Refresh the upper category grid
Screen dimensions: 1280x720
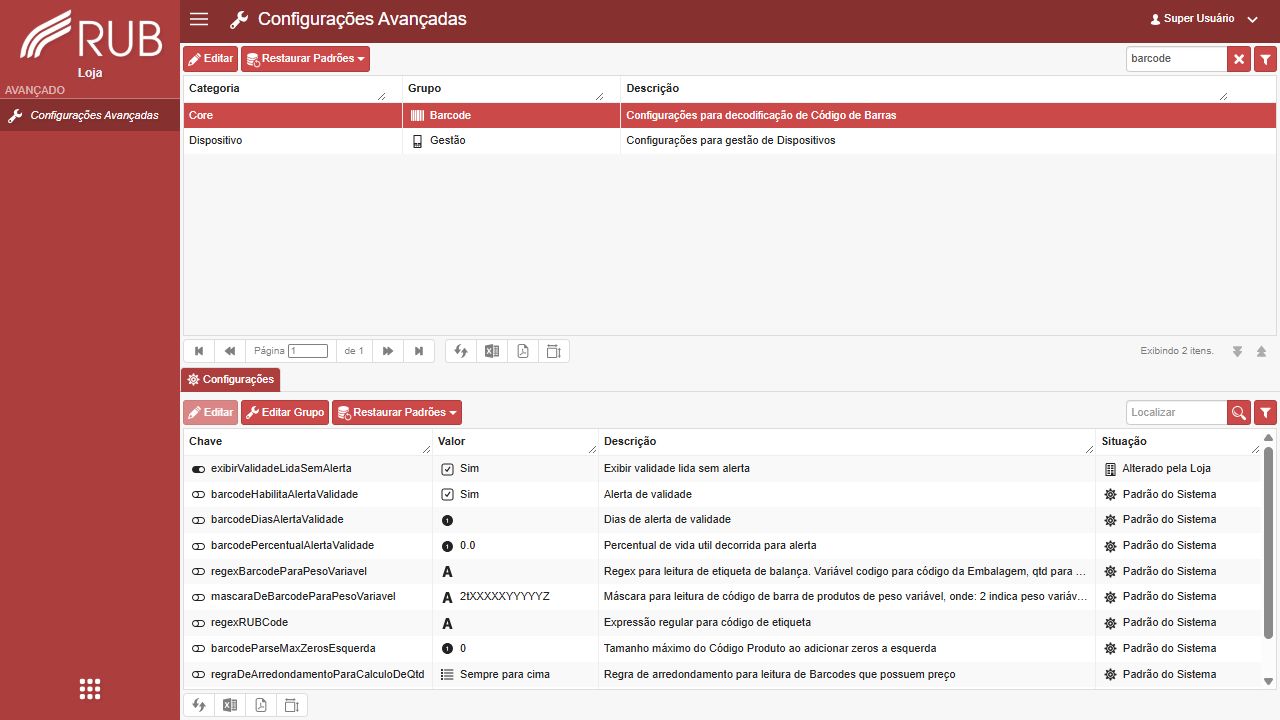461,351
